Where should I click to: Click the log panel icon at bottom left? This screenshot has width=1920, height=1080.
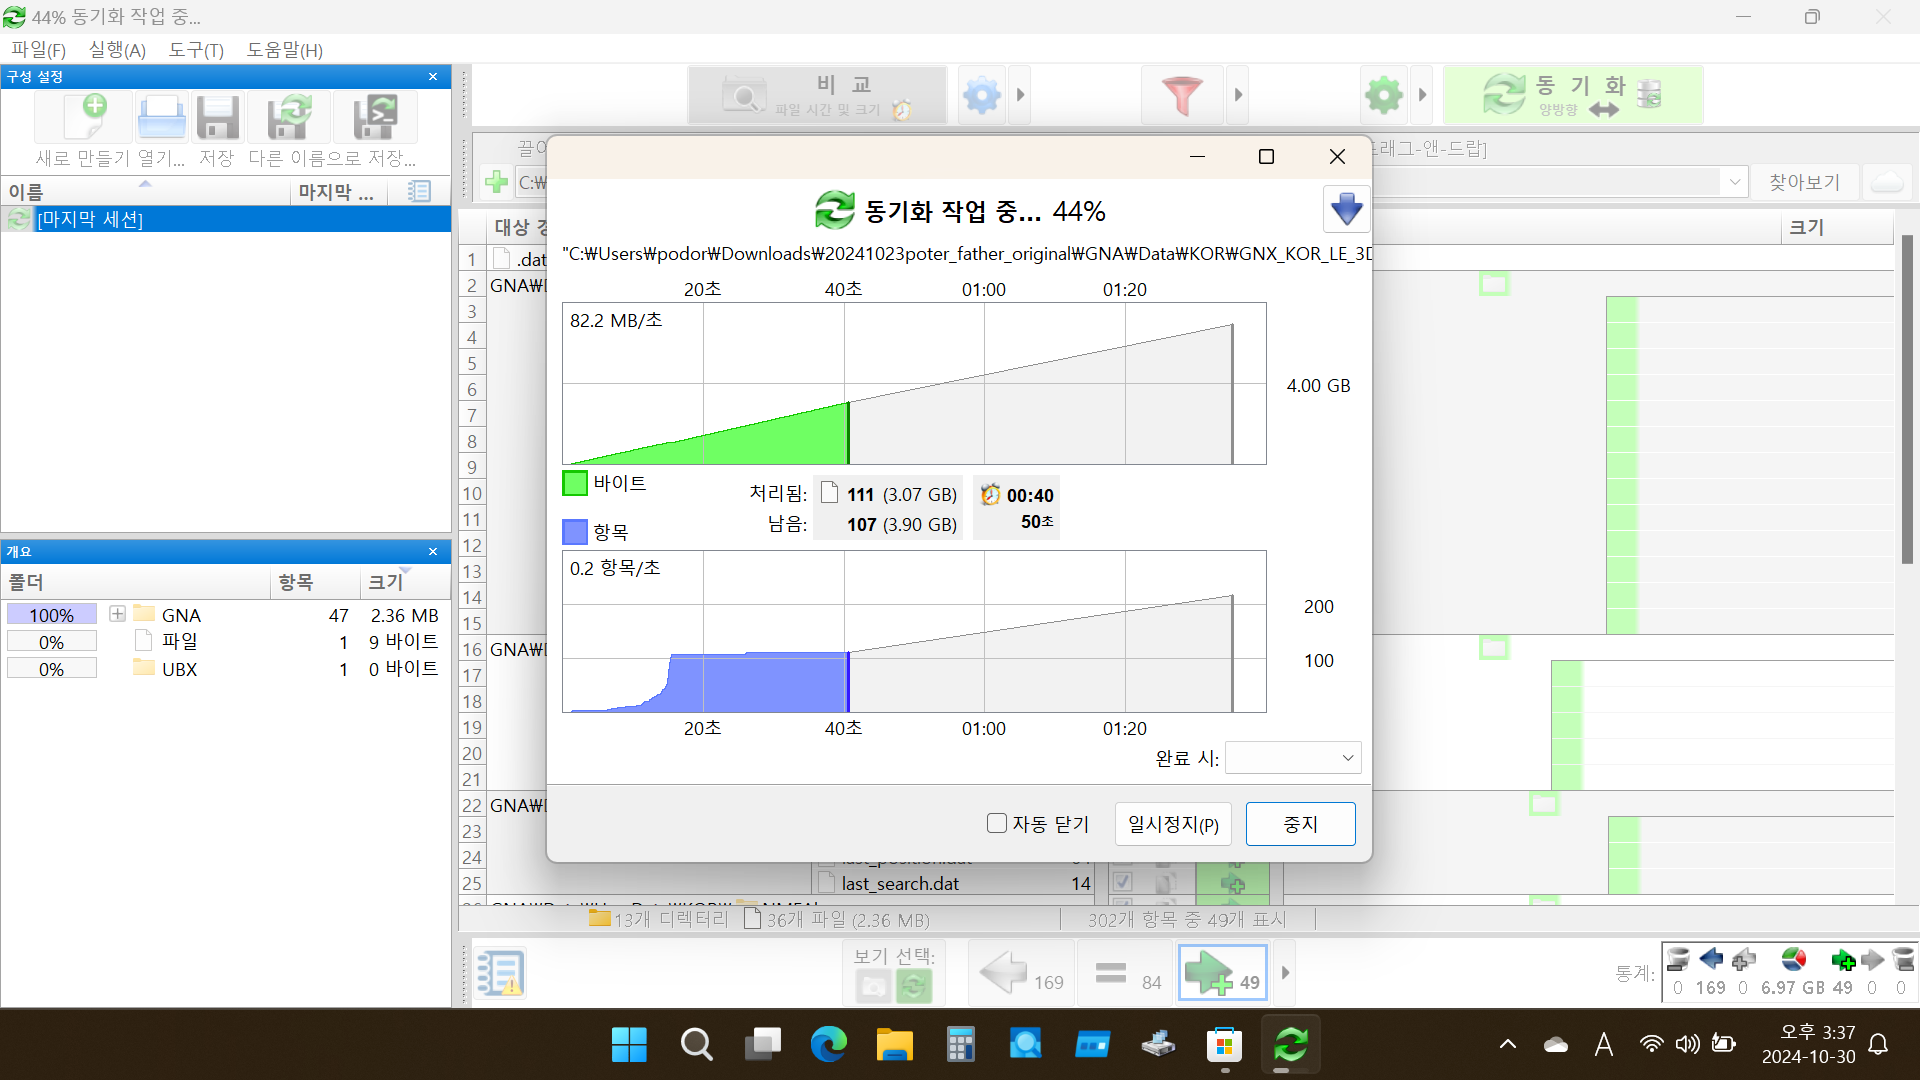(x=500, y=973)
